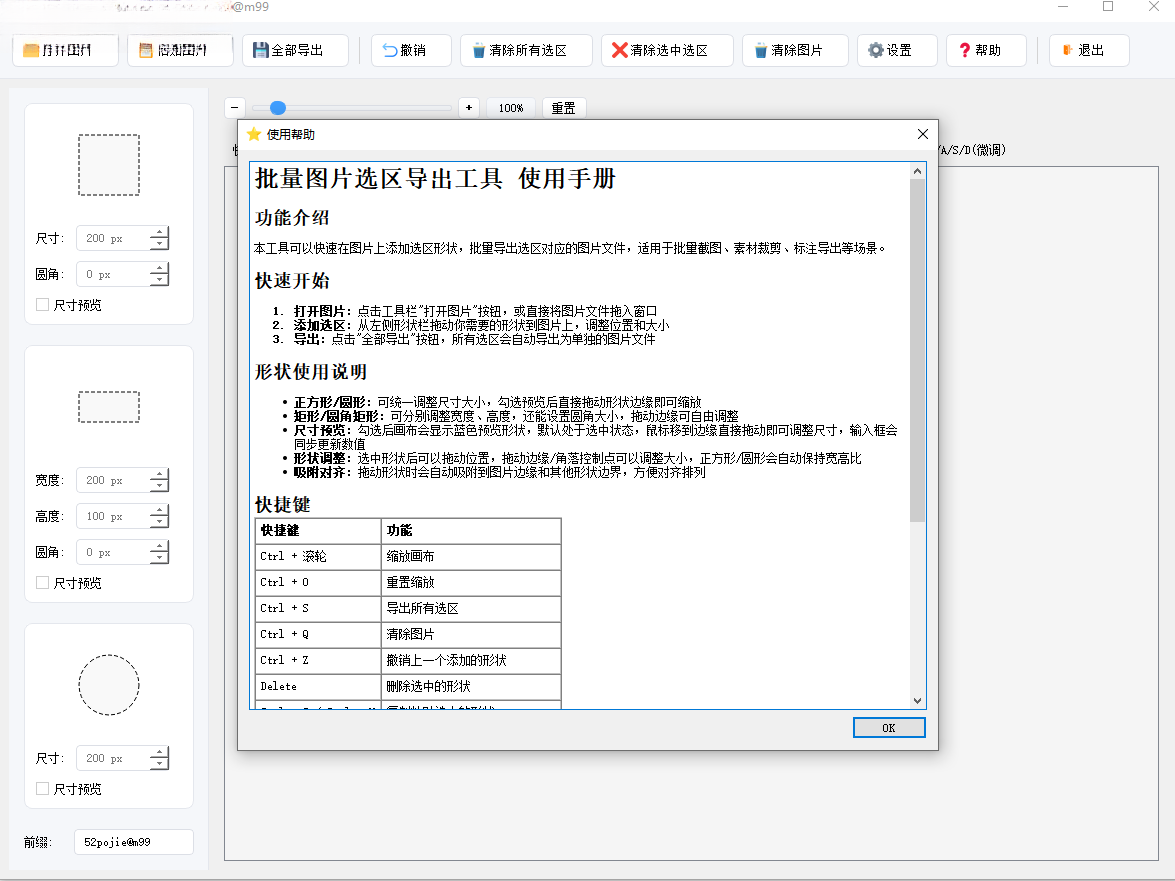
Task: Click the 快捷键 section heading
Action: point(283,504)
